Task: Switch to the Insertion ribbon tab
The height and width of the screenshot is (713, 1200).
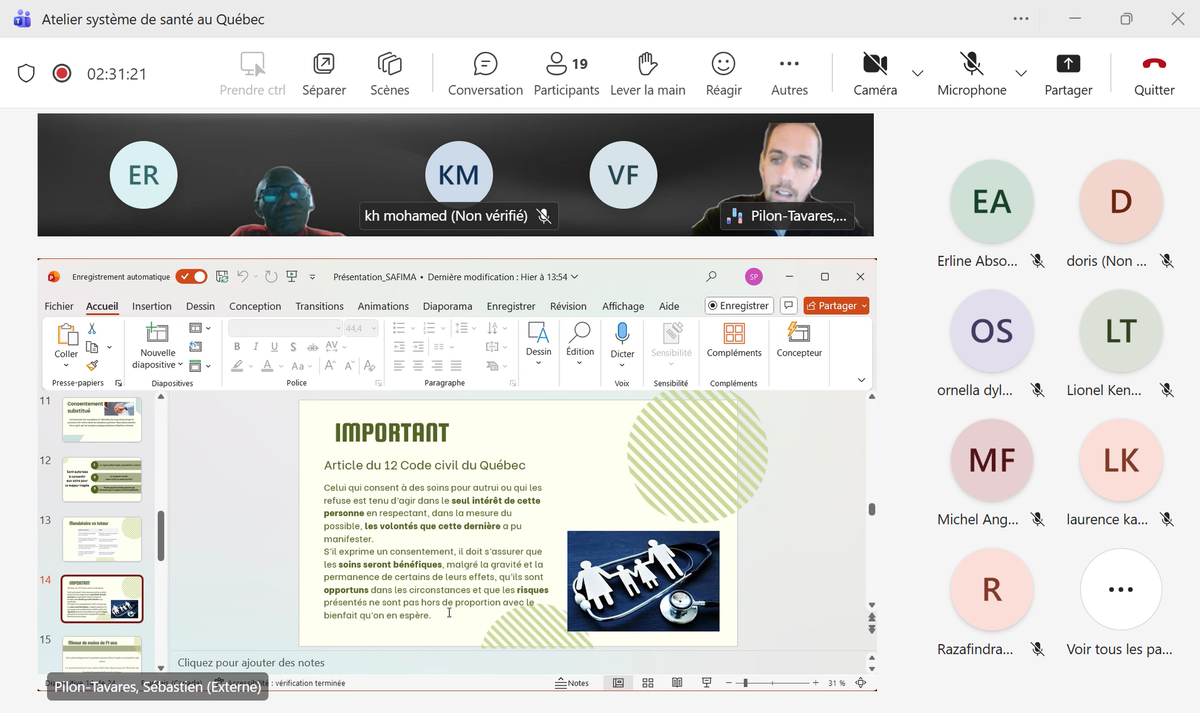Action: [152, 306]
